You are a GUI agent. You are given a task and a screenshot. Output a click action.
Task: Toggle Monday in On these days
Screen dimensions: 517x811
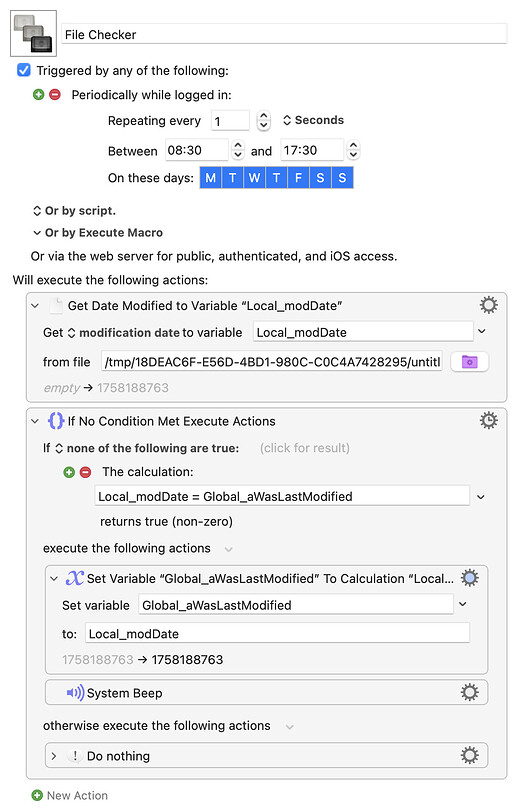pyautogui.click(x=210, y=177)
